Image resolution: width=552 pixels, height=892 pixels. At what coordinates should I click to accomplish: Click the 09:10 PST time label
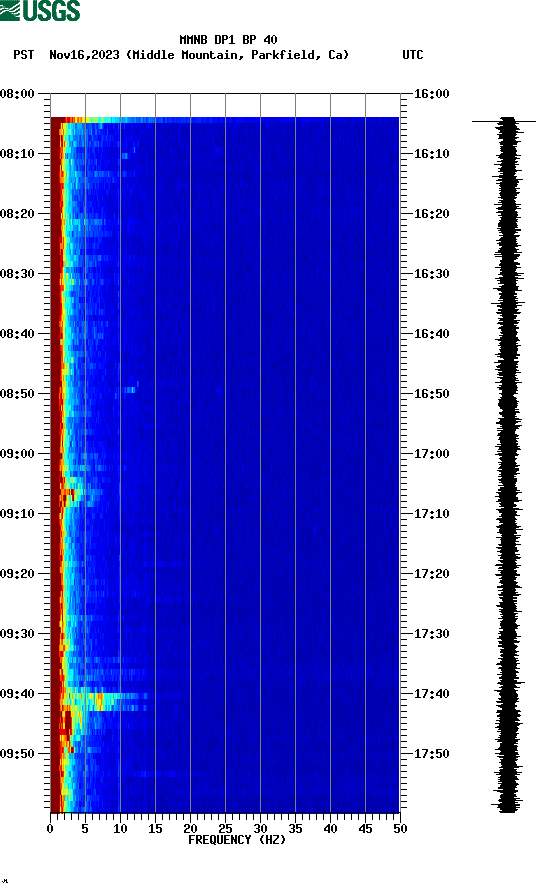(17, 514)
